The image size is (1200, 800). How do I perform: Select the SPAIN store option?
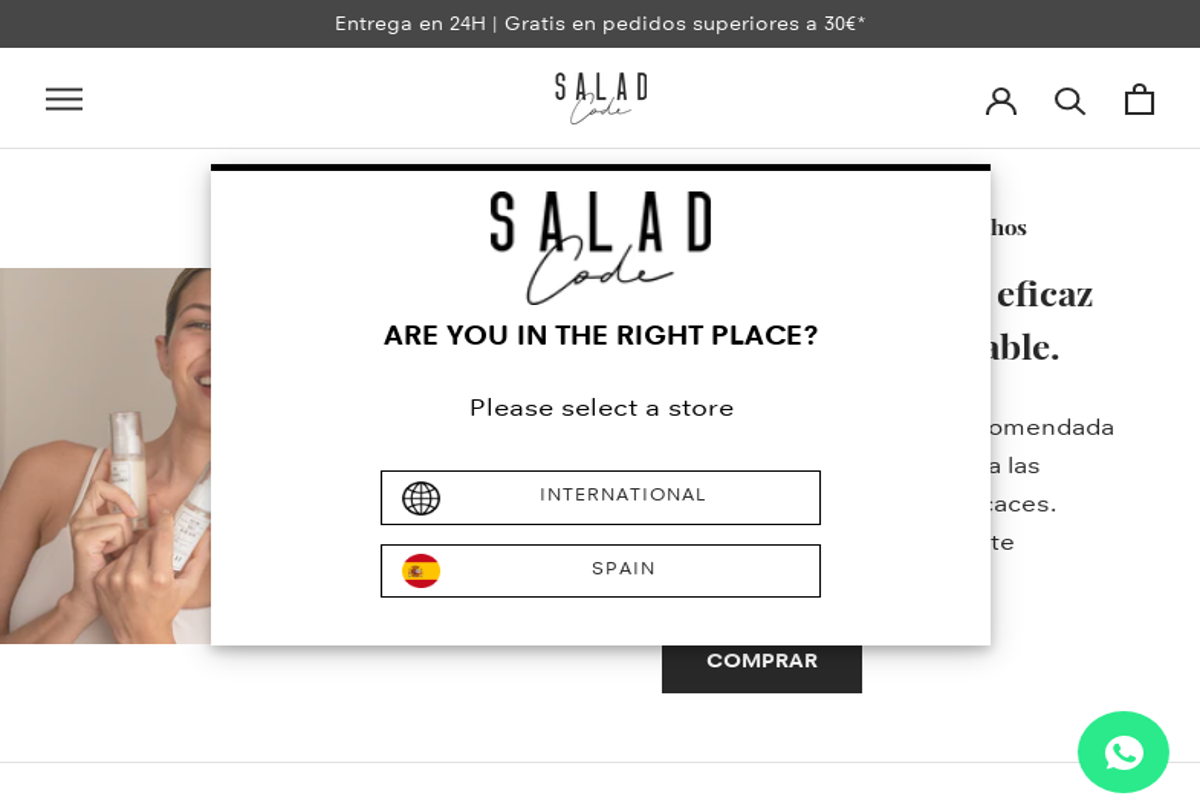(x=600, y=570)
